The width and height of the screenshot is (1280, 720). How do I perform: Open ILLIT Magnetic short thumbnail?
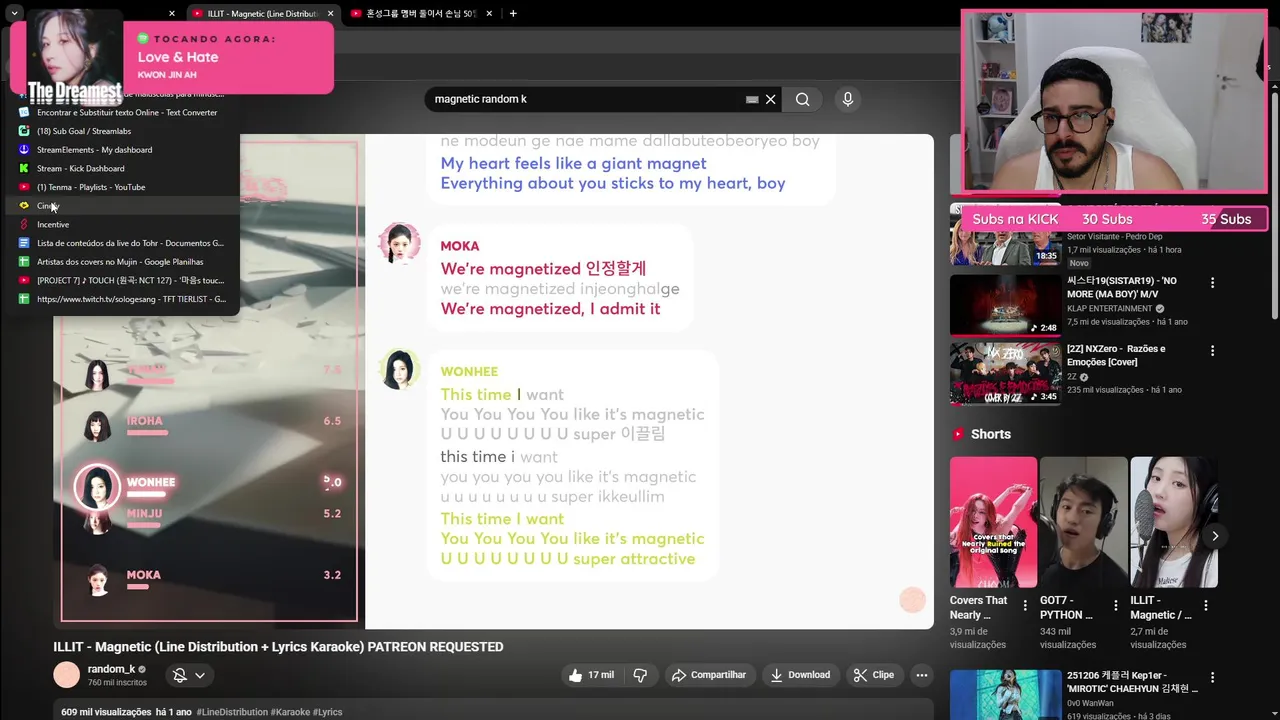1173,522
